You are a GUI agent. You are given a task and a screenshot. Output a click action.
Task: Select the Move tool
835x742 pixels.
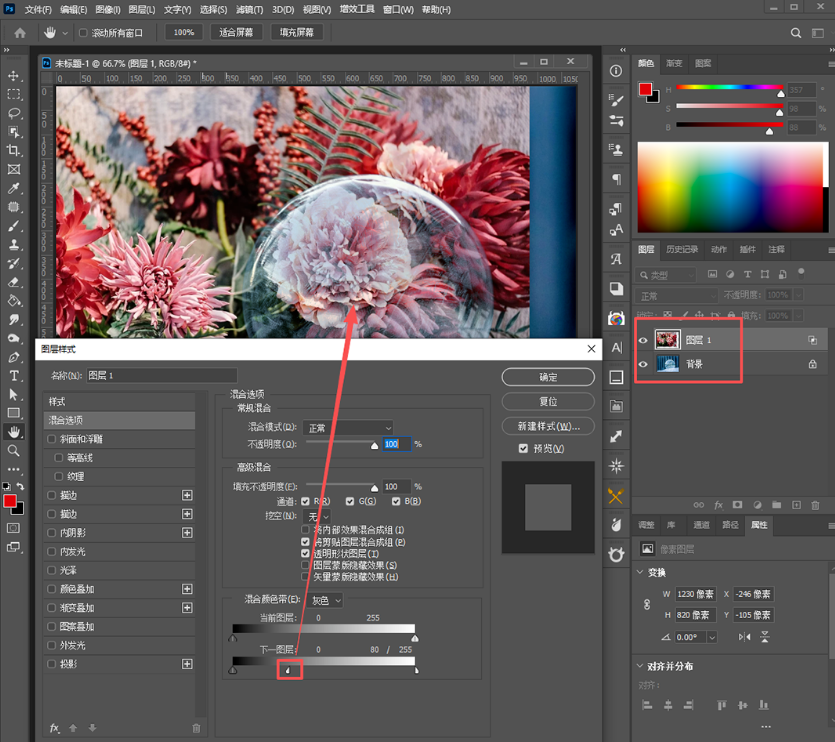point(14,76)
